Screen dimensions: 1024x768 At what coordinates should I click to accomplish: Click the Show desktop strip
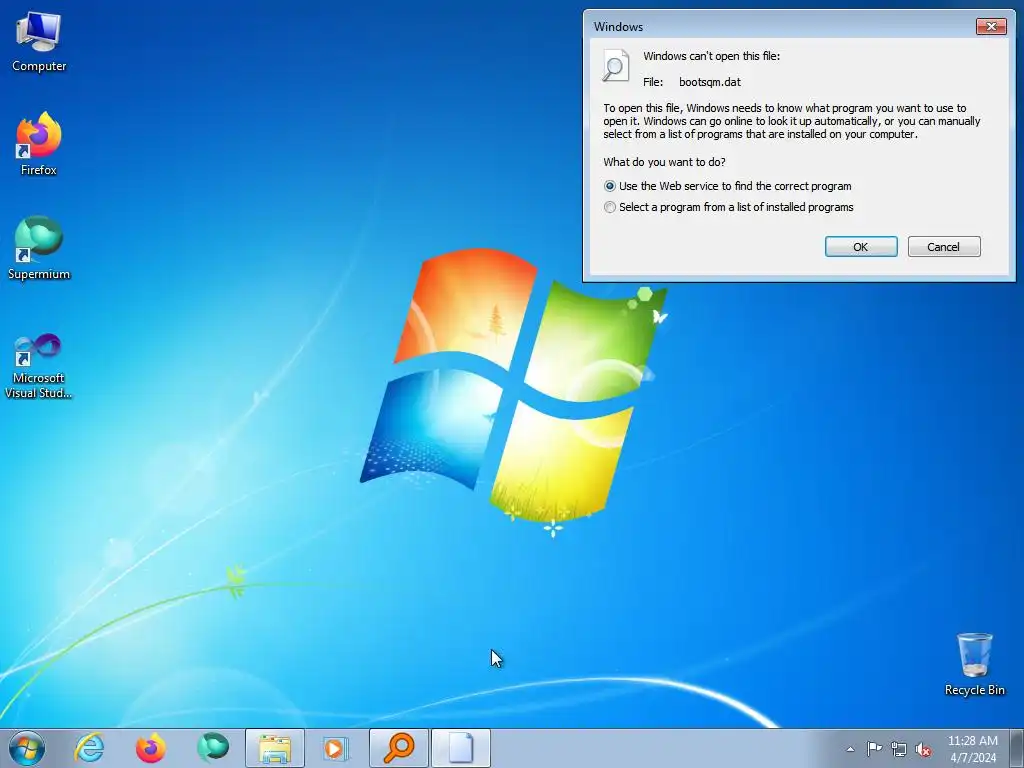(1017, 748)
